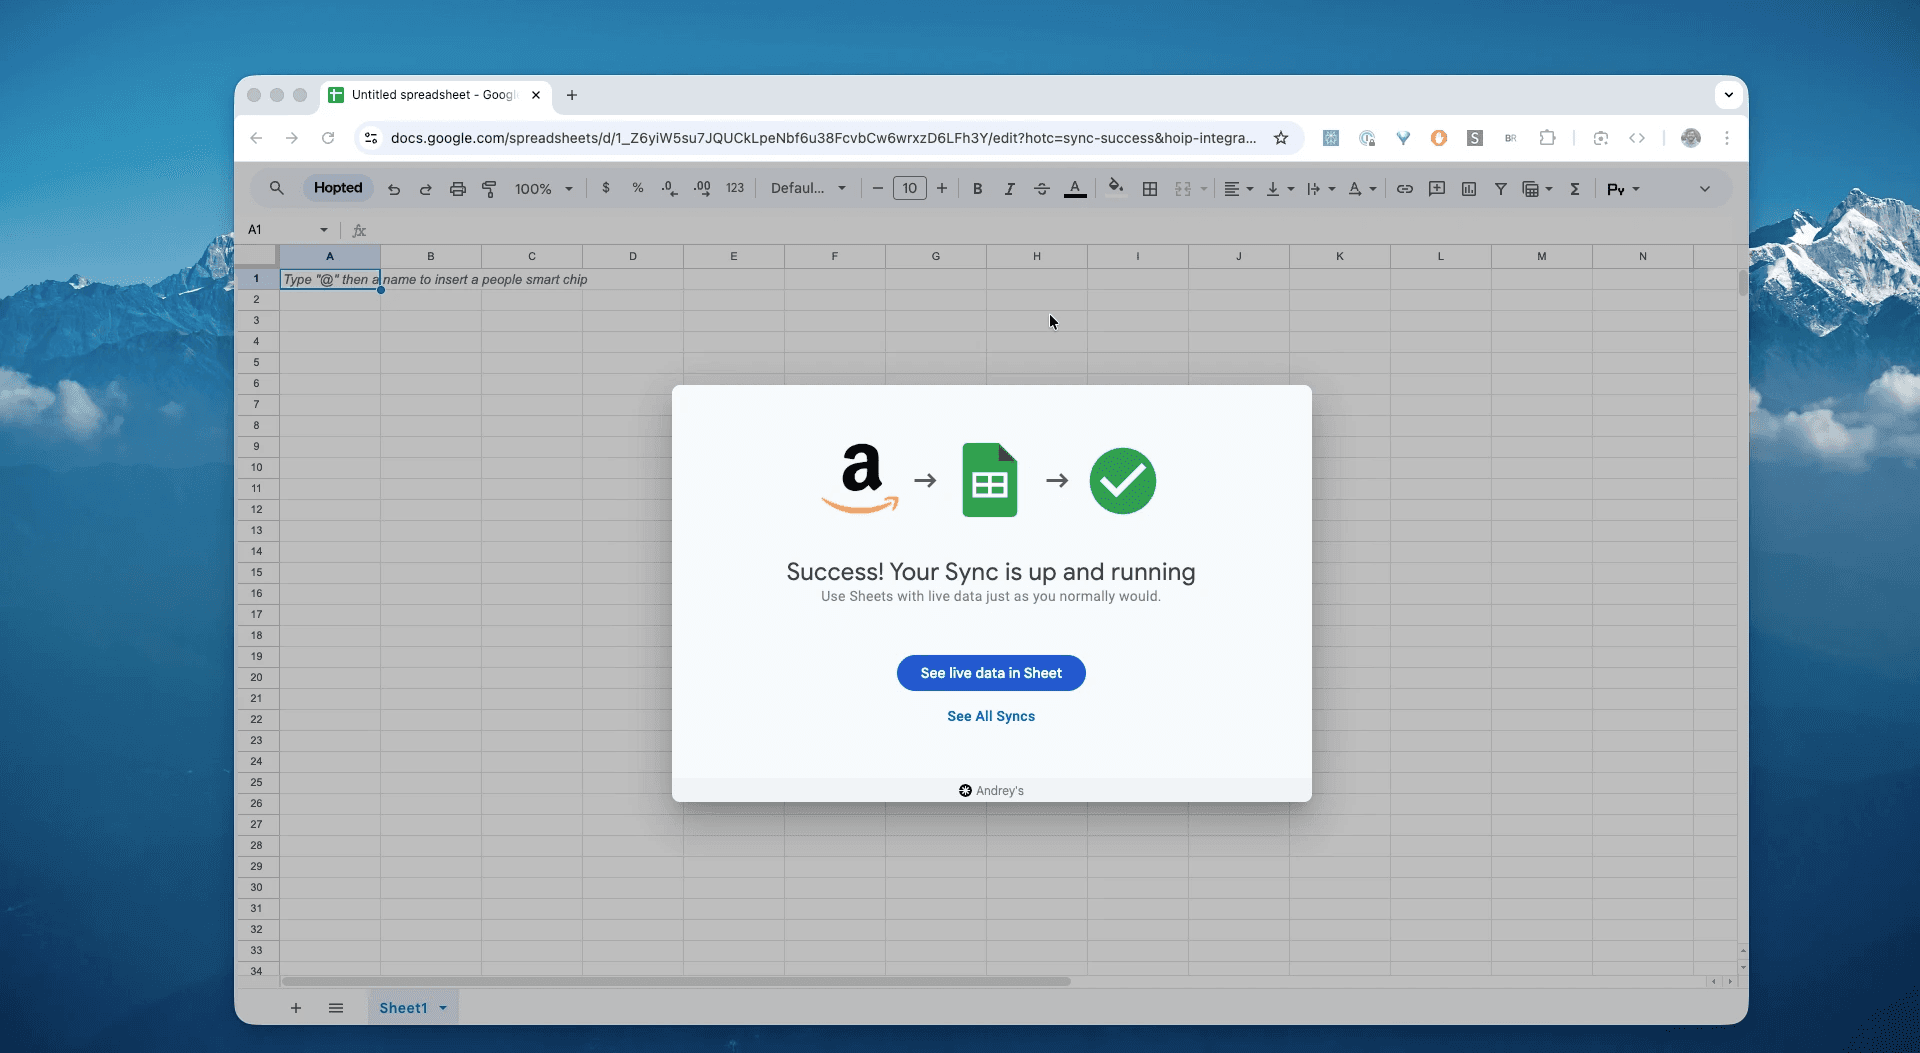The image size is (1920, 1053).
Task: Select the Paint format tool
Action: pyautogui.click(x=489, y=189)
